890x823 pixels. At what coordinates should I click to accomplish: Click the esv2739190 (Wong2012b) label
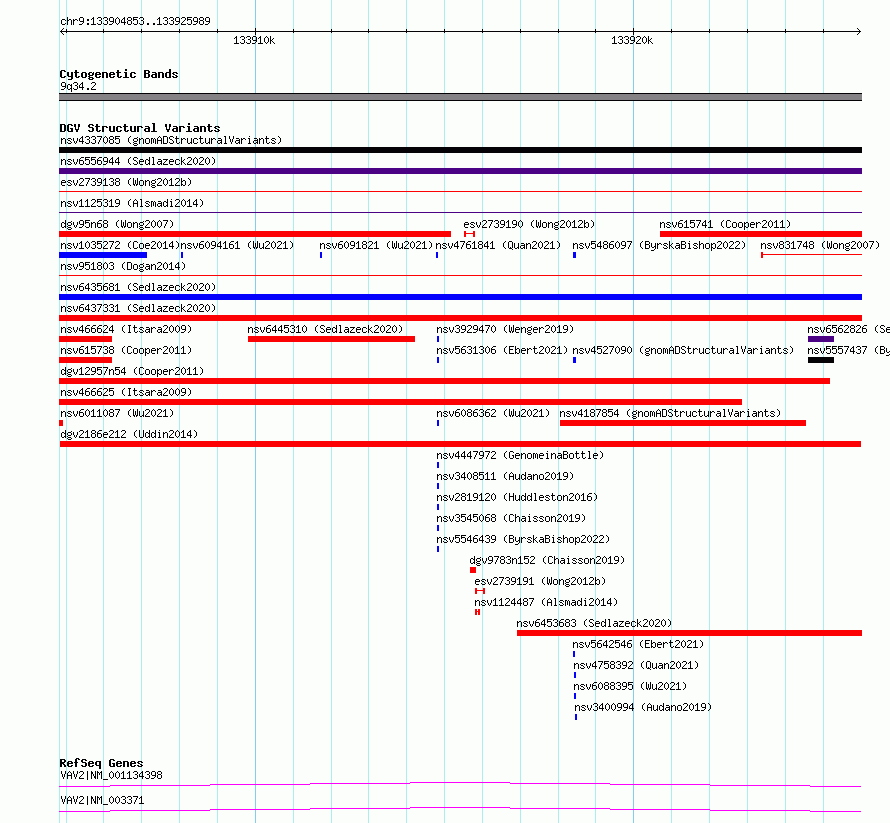pos(529,224)
